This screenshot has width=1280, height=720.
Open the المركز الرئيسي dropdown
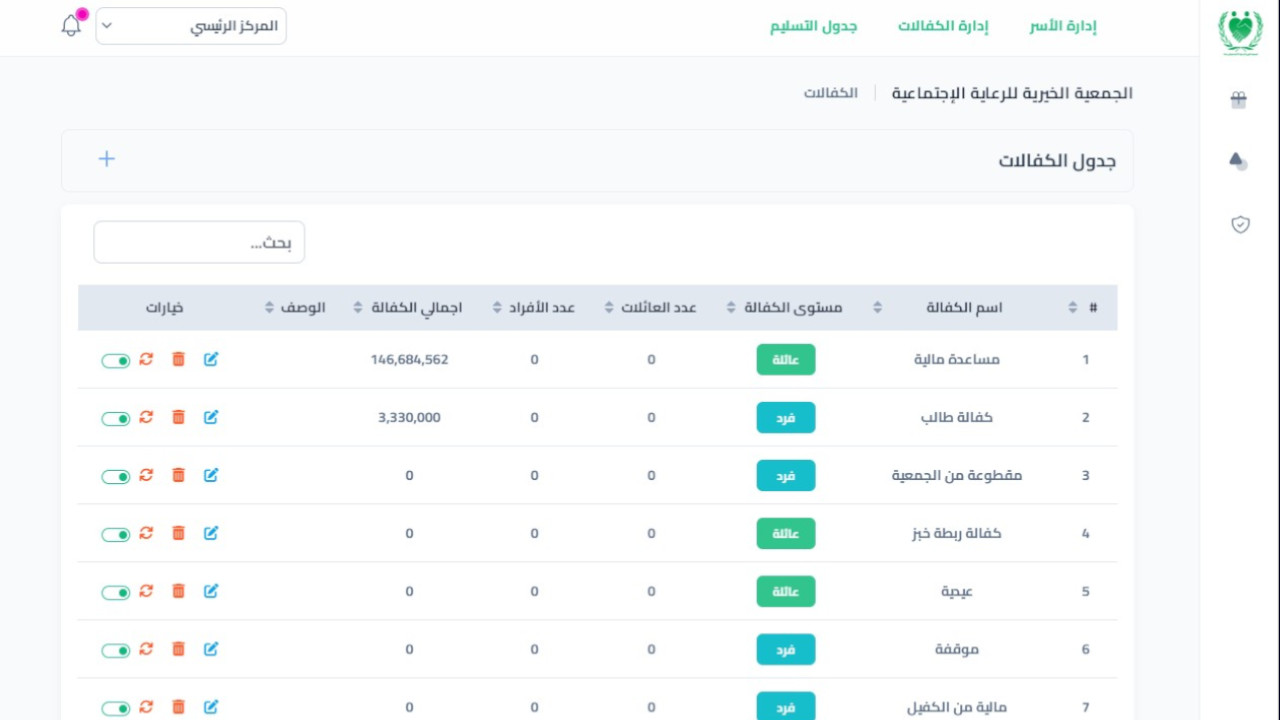coord(191,26)
